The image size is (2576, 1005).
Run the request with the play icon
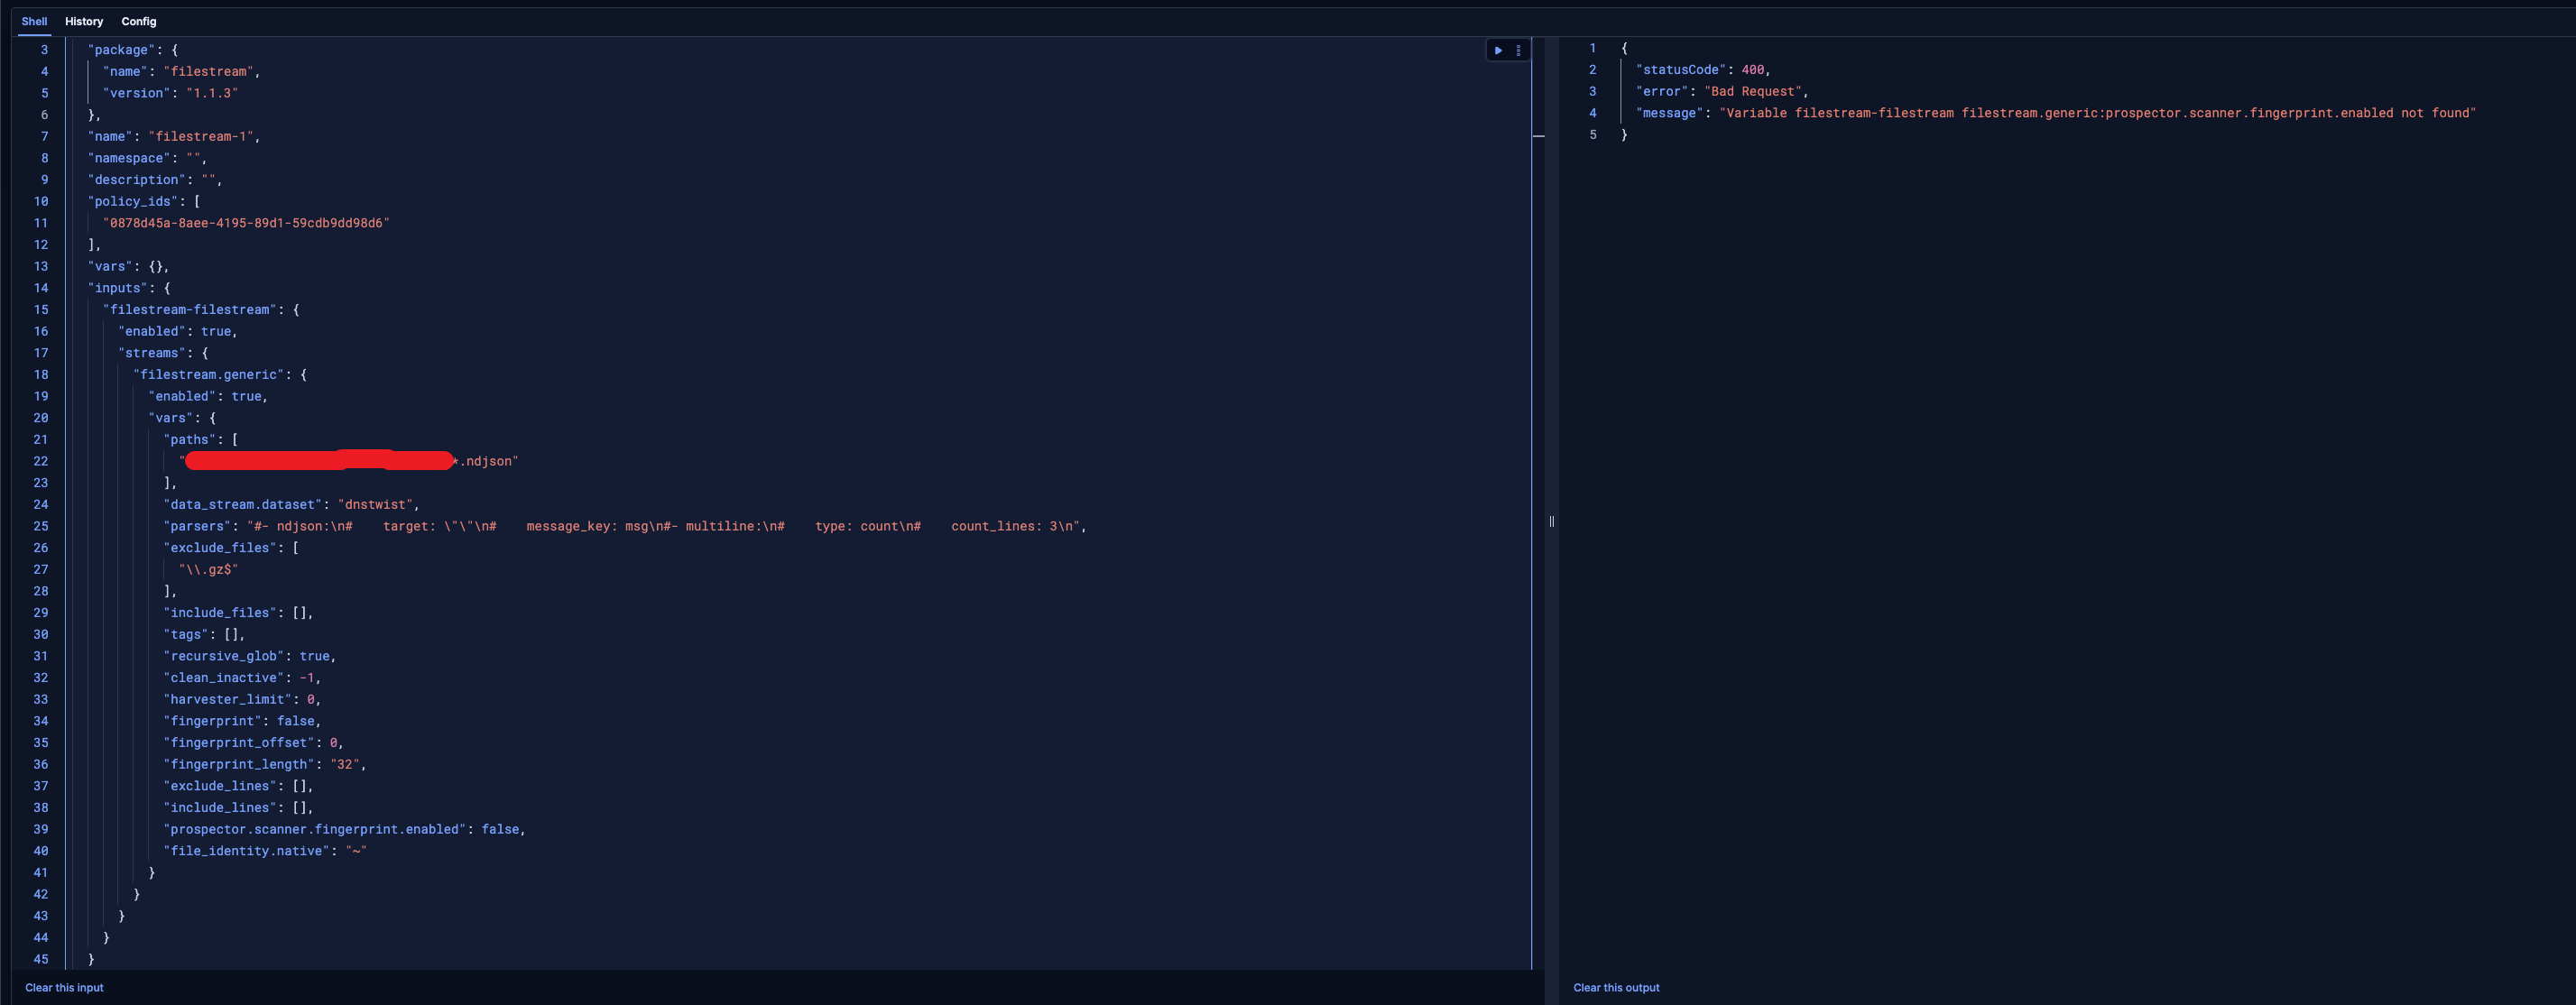point(1498,50)
